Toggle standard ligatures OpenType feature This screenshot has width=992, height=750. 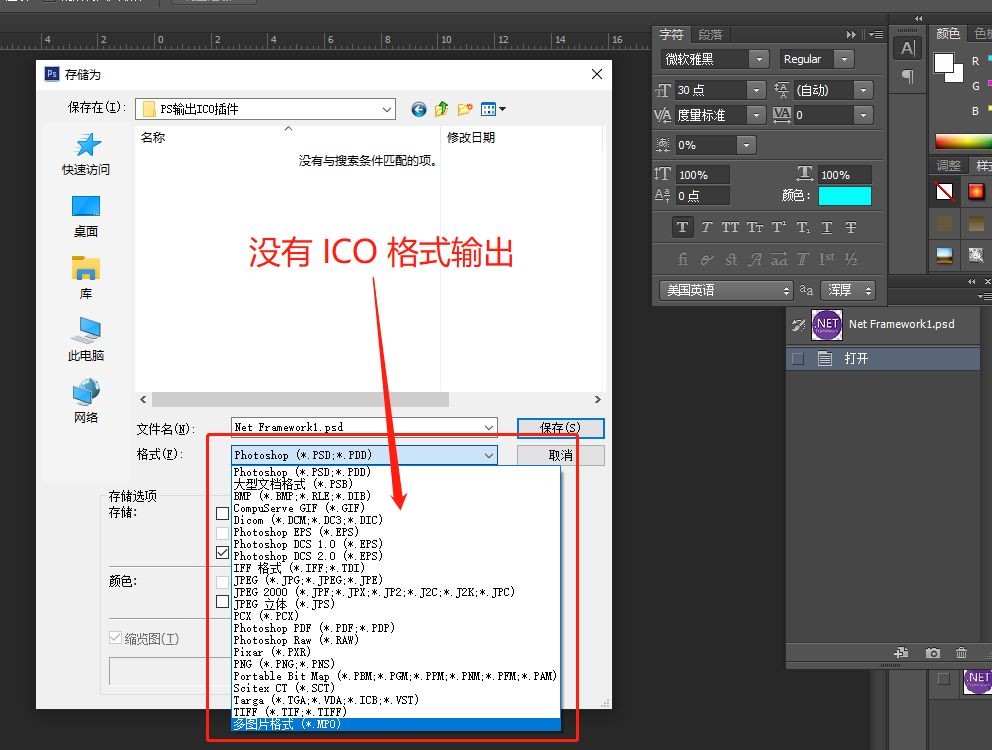[683, 259]
